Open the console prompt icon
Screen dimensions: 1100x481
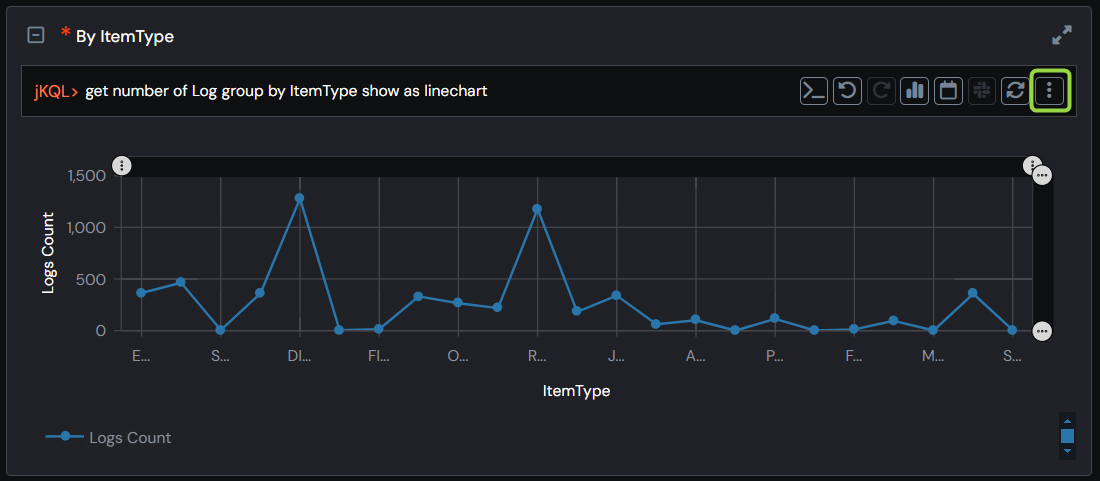[x=814, y=90]
